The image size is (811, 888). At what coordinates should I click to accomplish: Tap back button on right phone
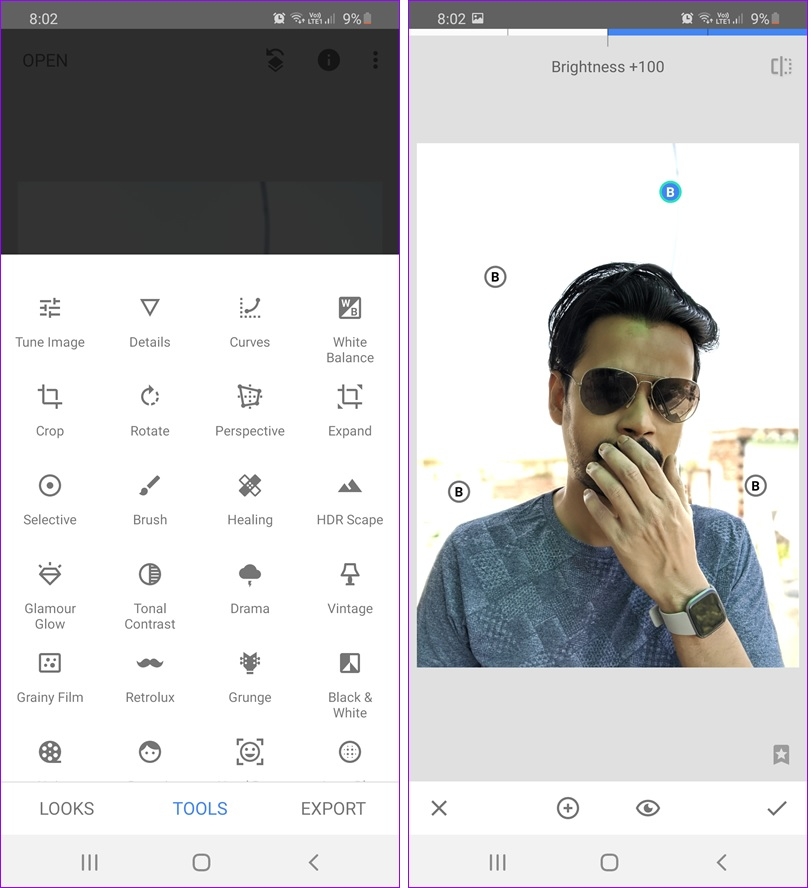[x=722, y=863]
